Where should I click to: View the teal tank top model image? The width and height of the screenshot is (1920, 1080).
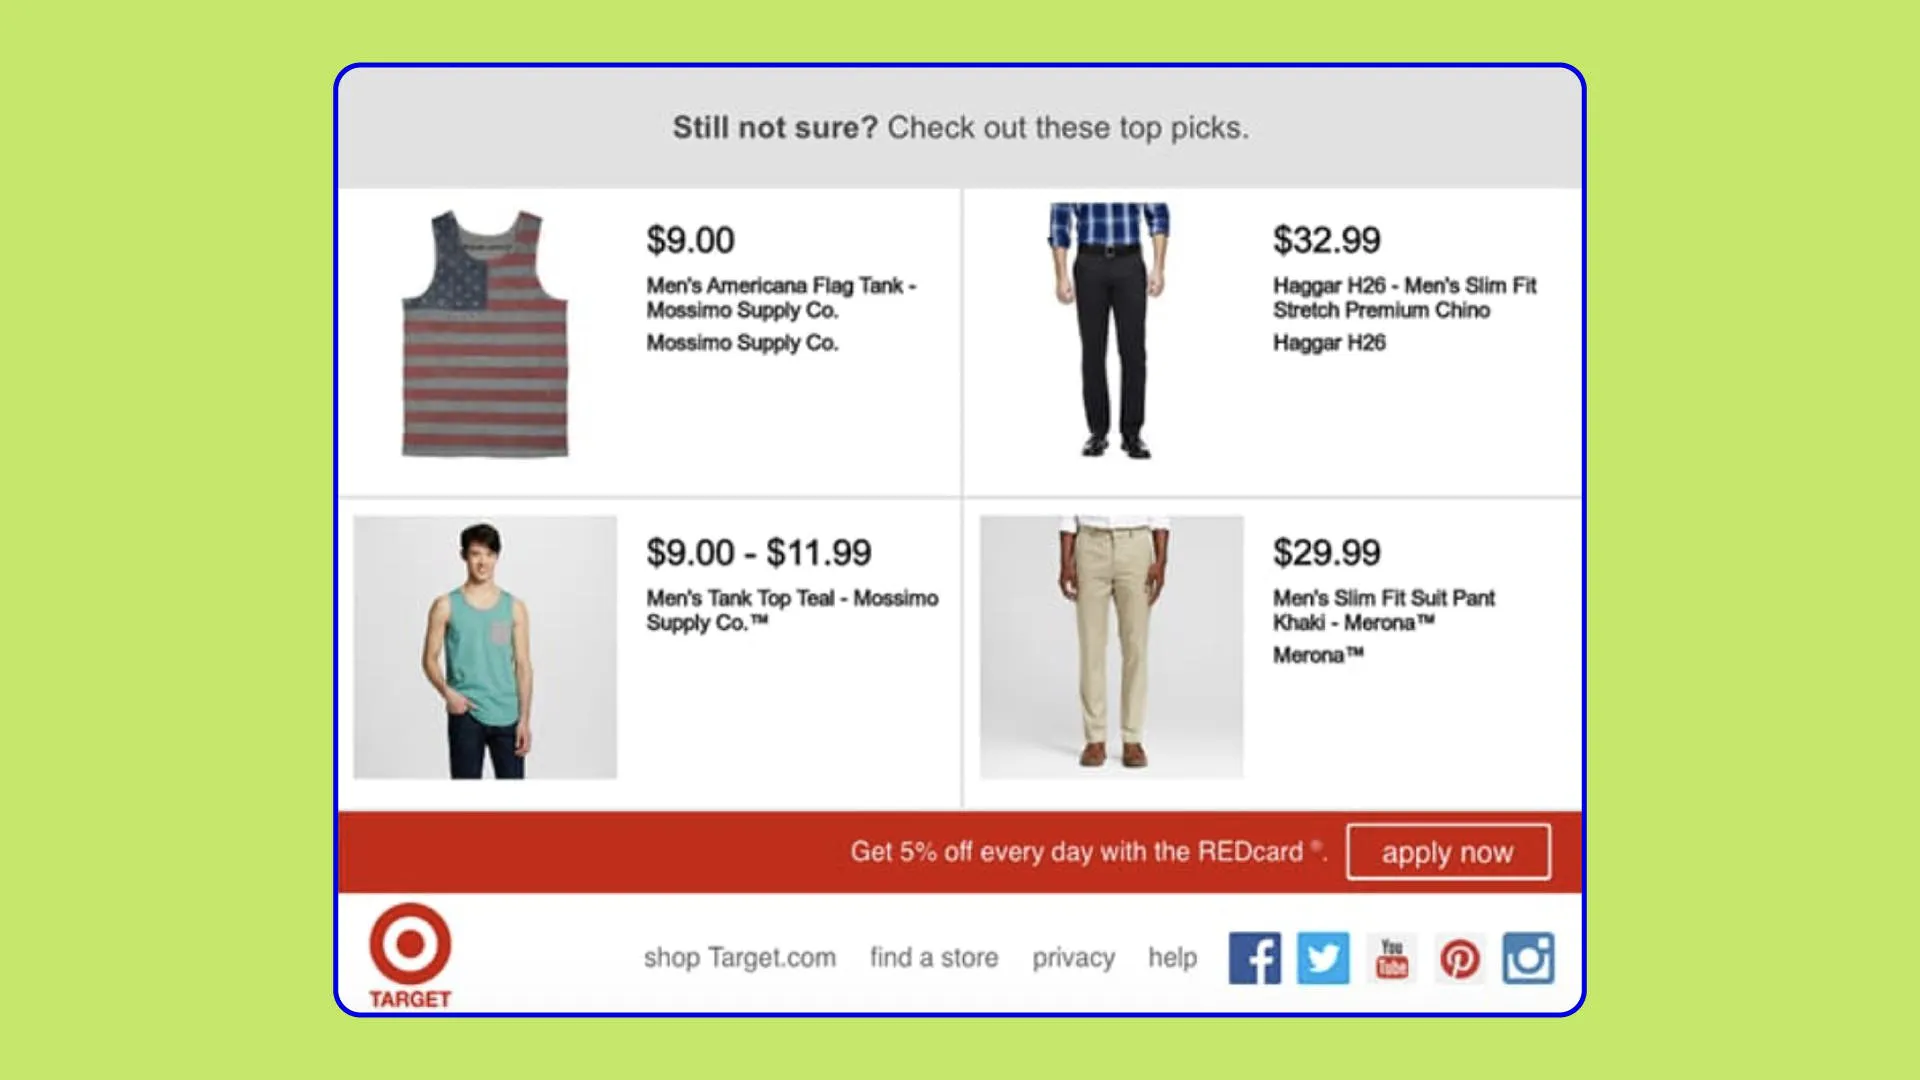pyautogui.click(x=485, y=647)
